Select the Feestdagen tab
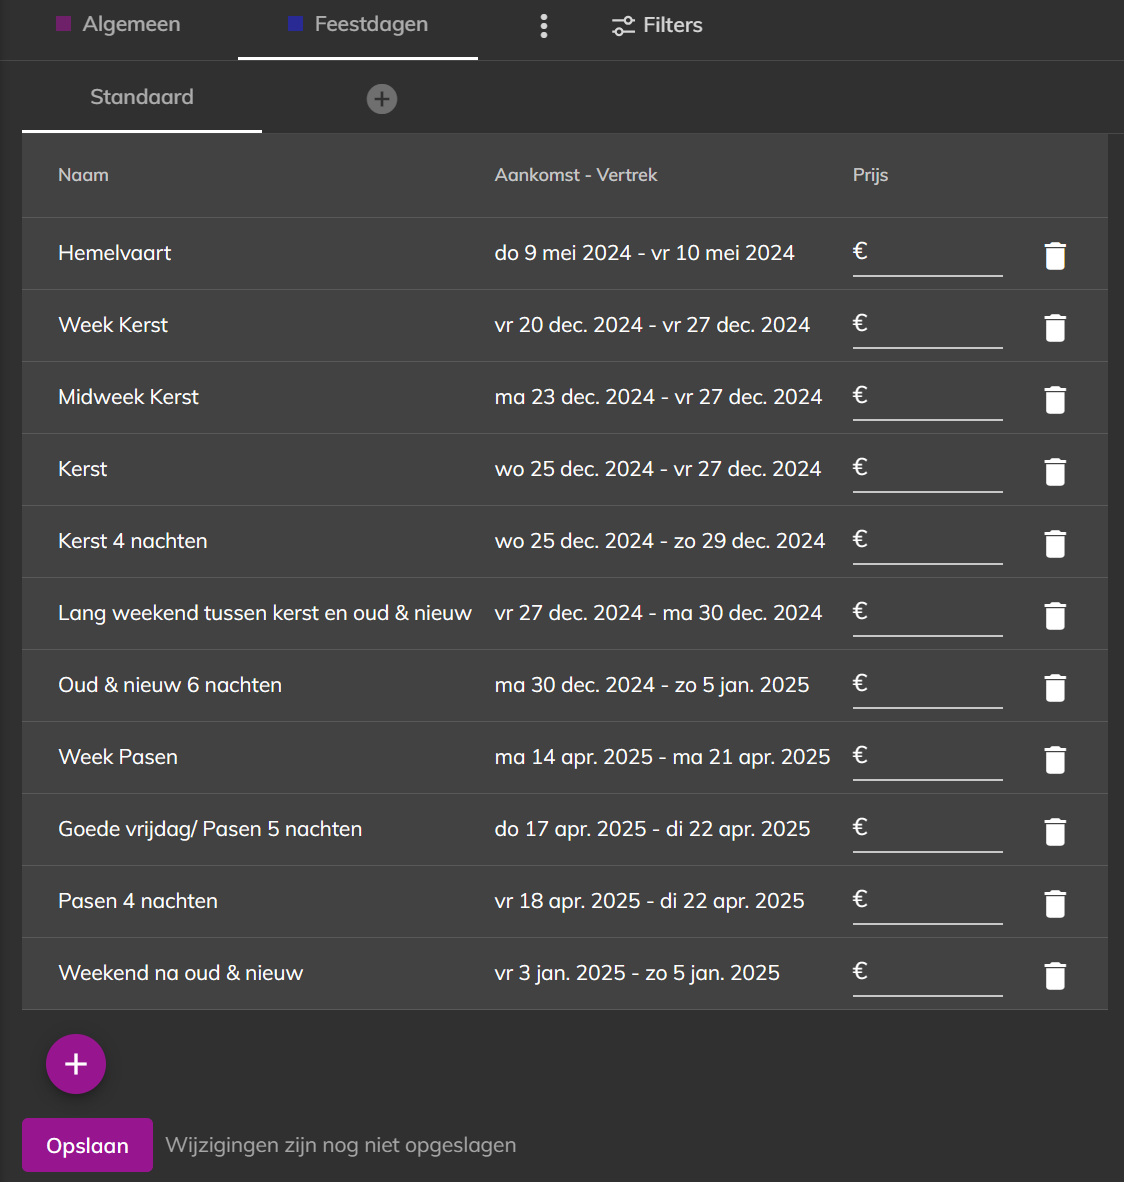This screenshot has height=1182, width=1124. point(358,24)
